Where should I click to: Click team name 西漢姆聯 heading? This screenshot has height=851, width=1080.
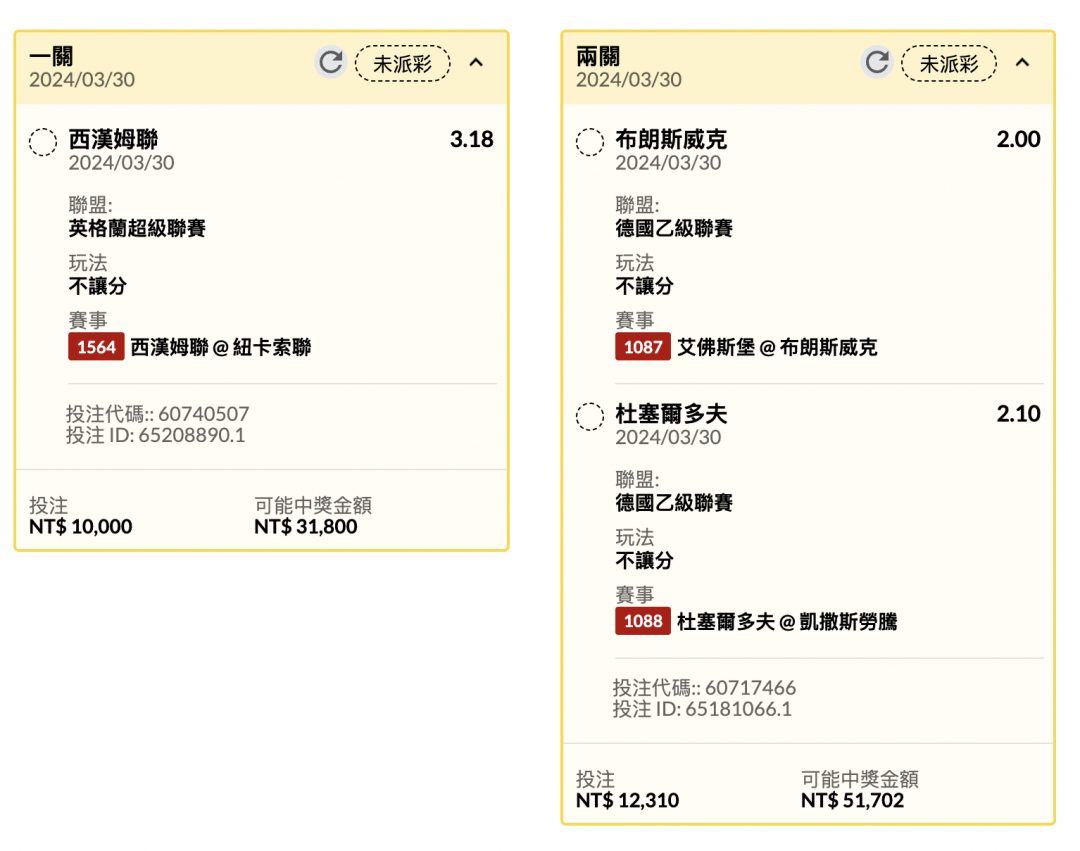[x=113, y=140]
